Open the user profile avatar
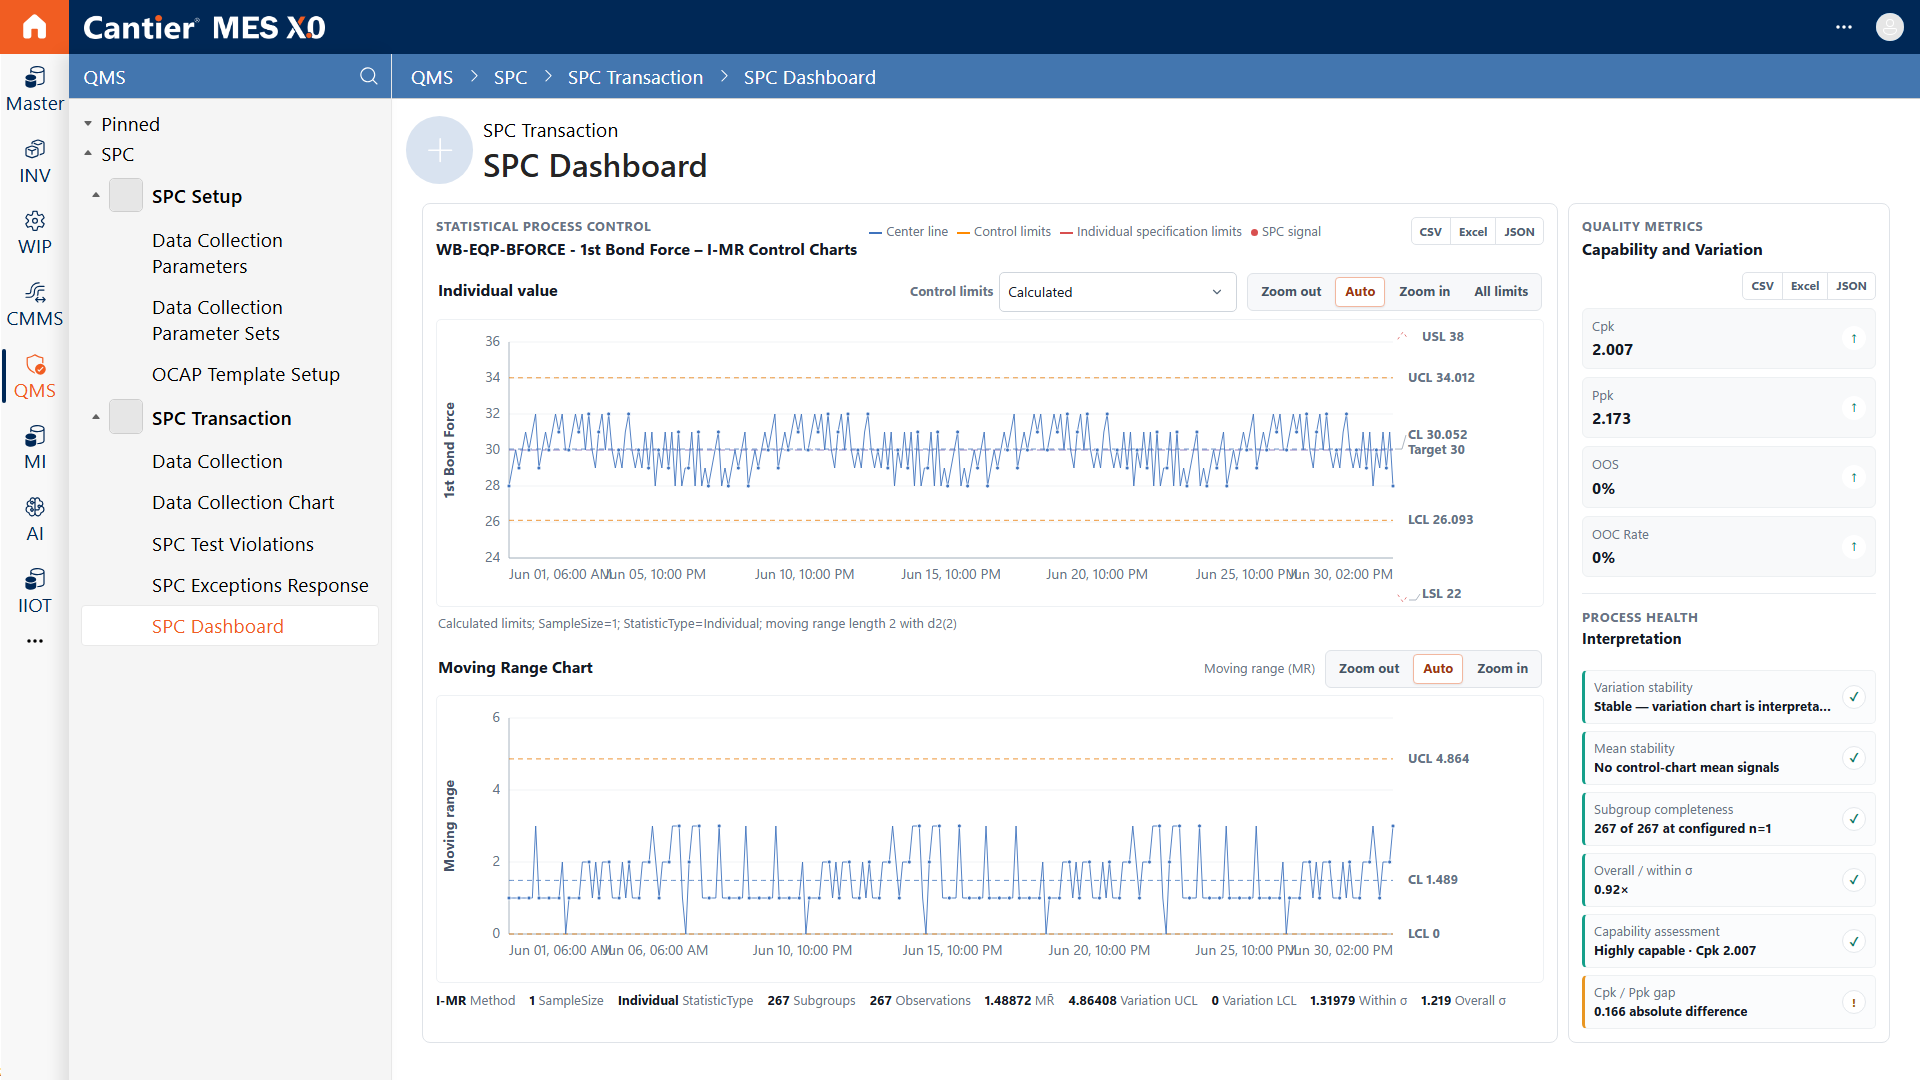Screen dimensions: 1920x1080 [x=1889, y=27]
